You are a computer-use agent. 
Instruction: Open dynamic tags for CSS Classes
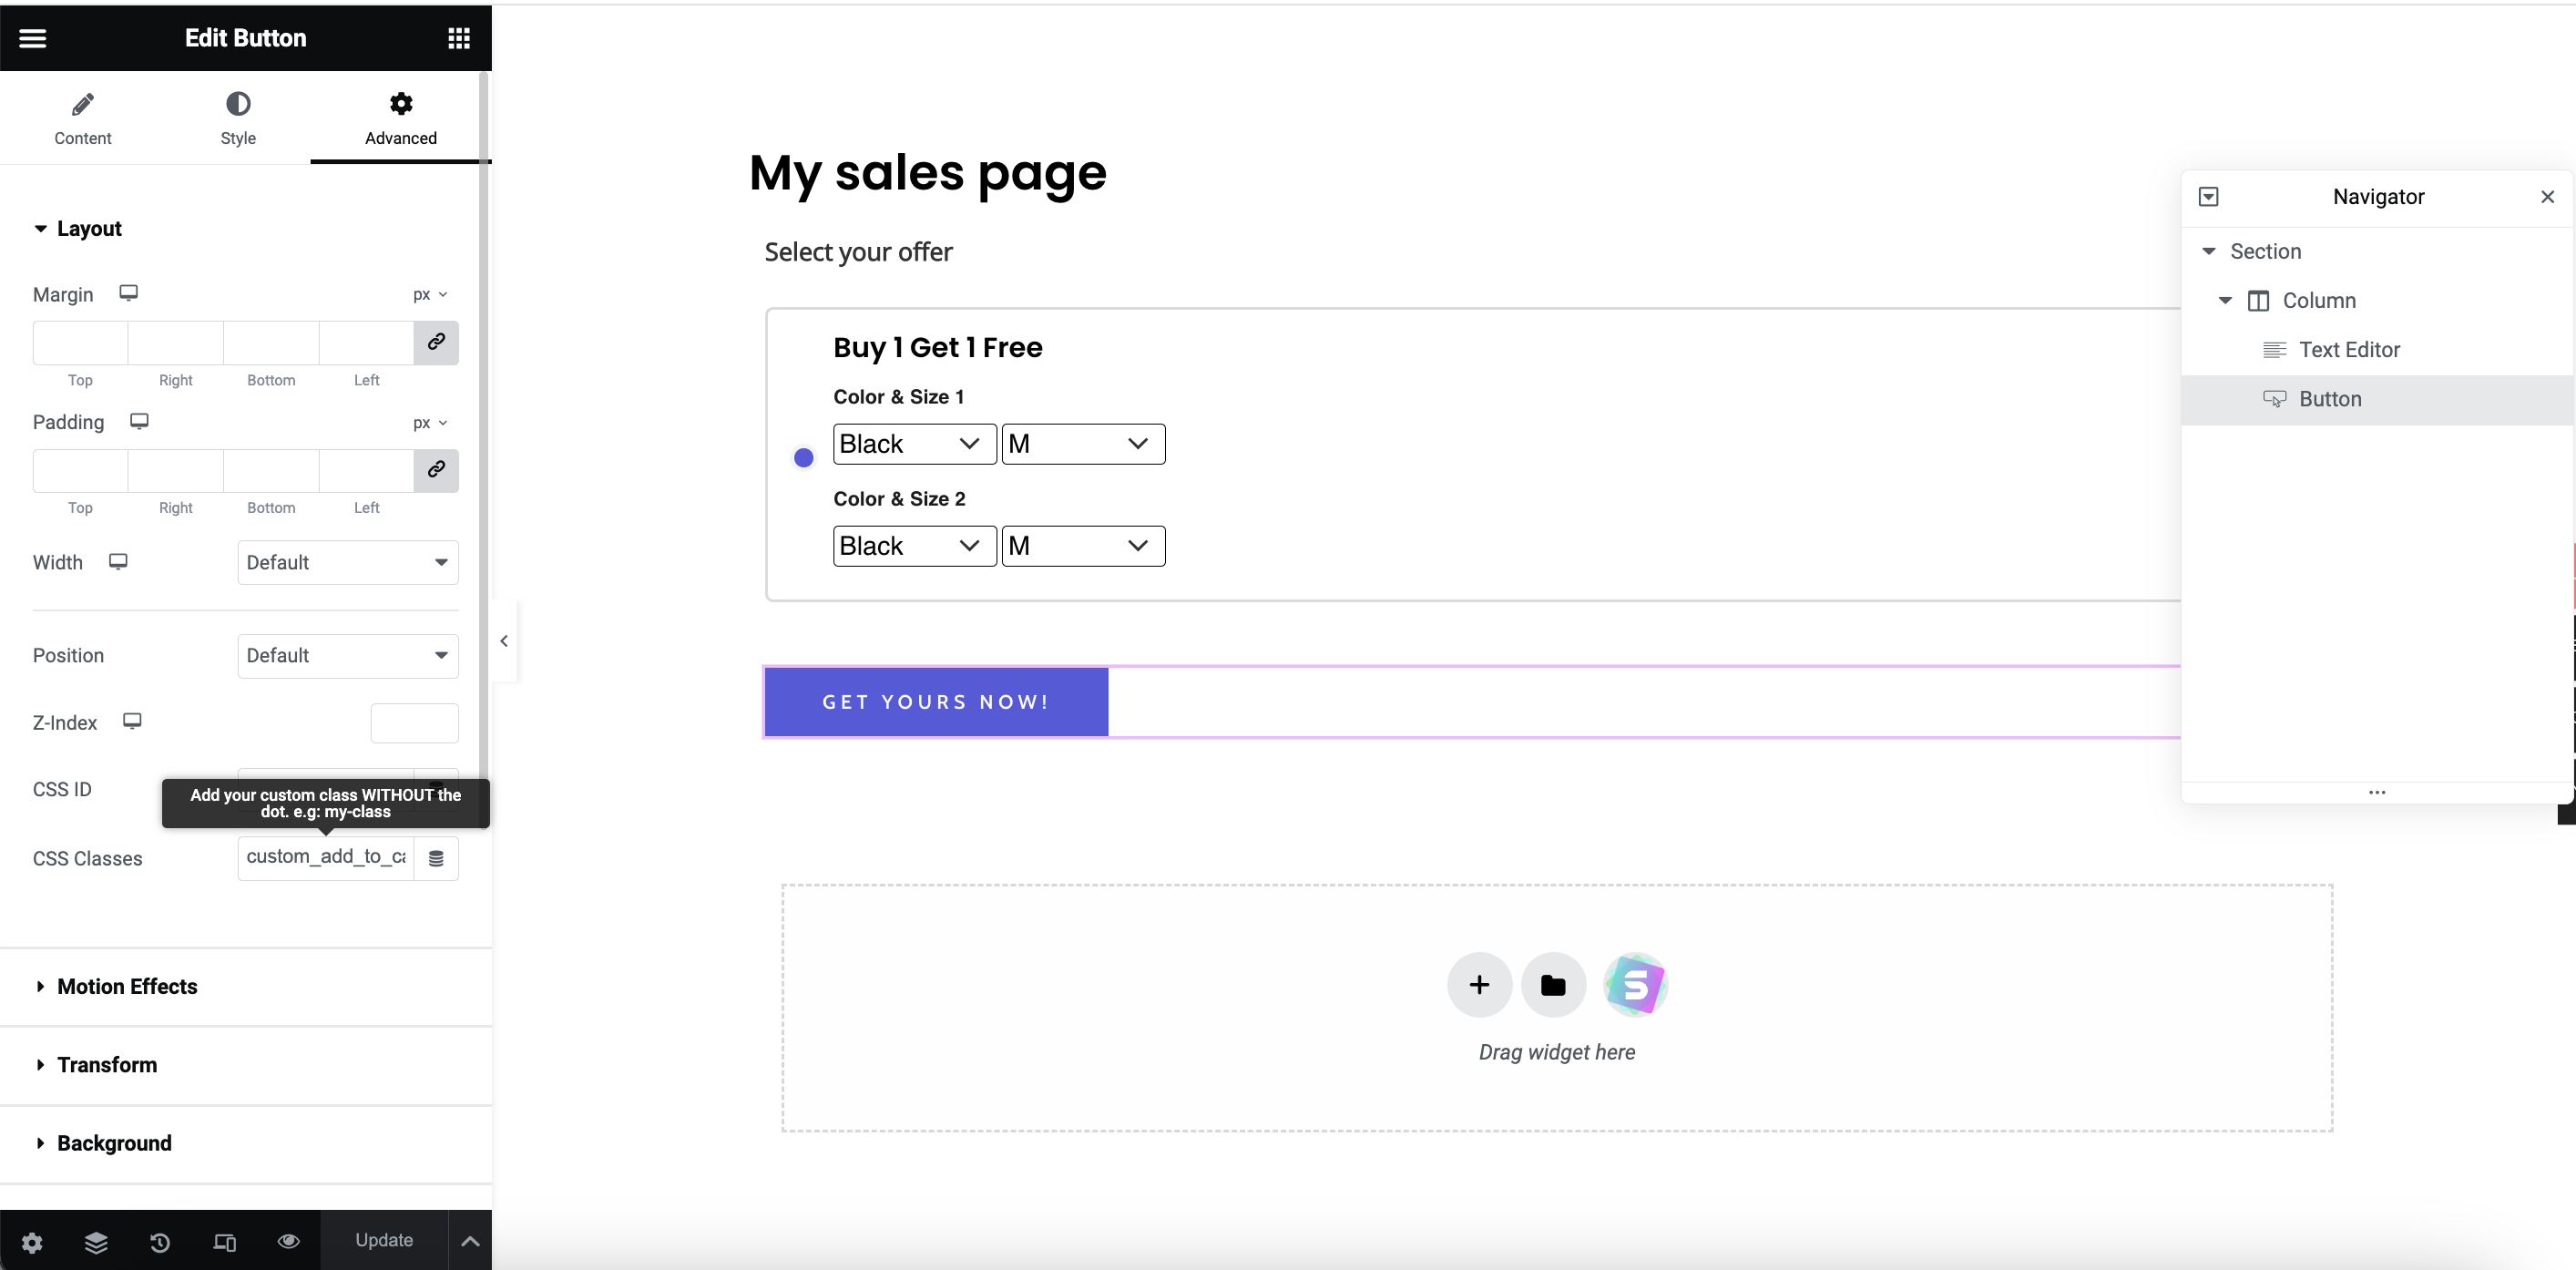click(436, 859)
